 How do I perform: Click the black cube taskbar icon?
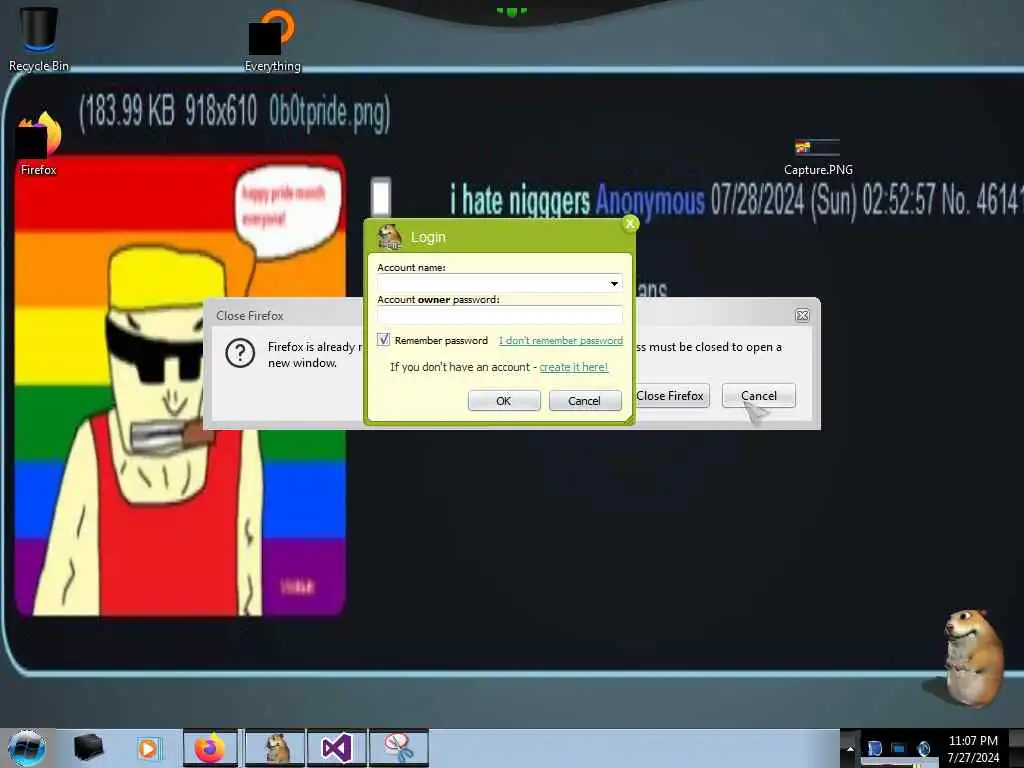[x=88, y=748]
